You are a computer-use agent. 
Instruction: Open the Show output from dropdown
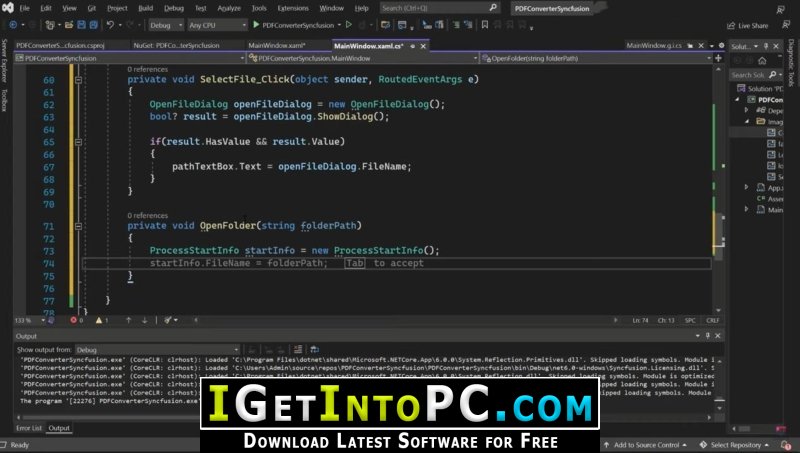pos(157,350)
